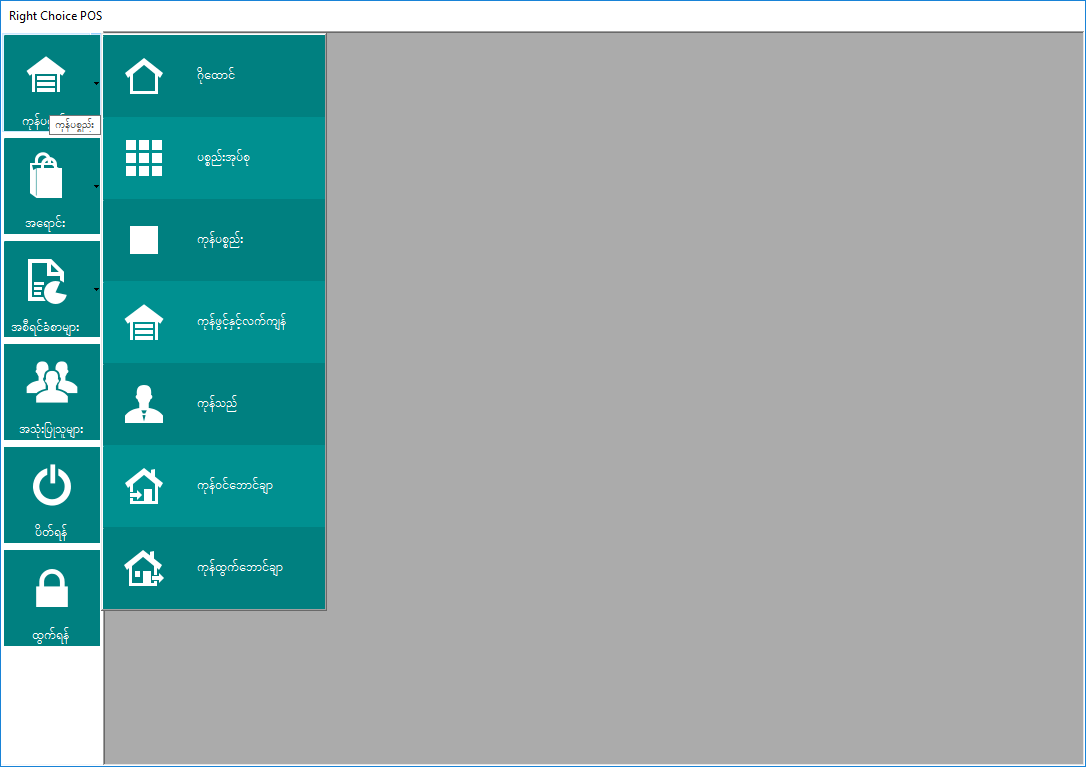This screenshot has height=767, width=1086.
Task: Collapse the top sidebar button's dropdown arrow
Action: 96,83
